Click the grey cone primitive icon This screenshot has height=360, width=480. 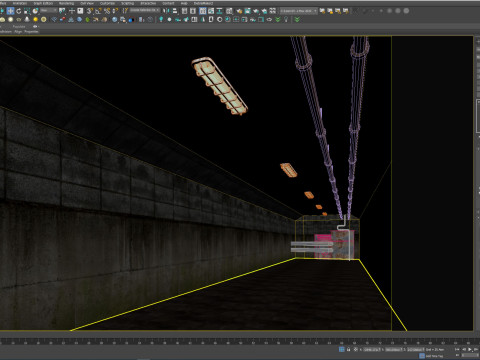tap(27, 19)
